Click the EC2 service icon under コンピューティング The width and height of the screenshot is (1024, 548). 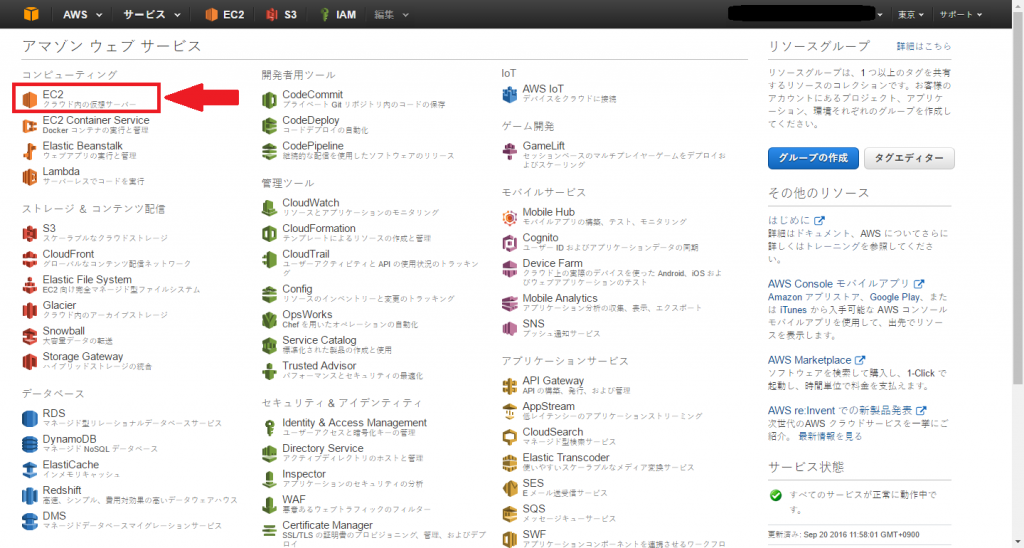coord(30,98)
